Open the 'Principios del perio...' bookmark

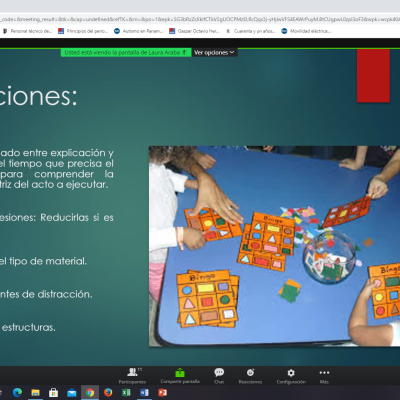click(x=83, y=31)
